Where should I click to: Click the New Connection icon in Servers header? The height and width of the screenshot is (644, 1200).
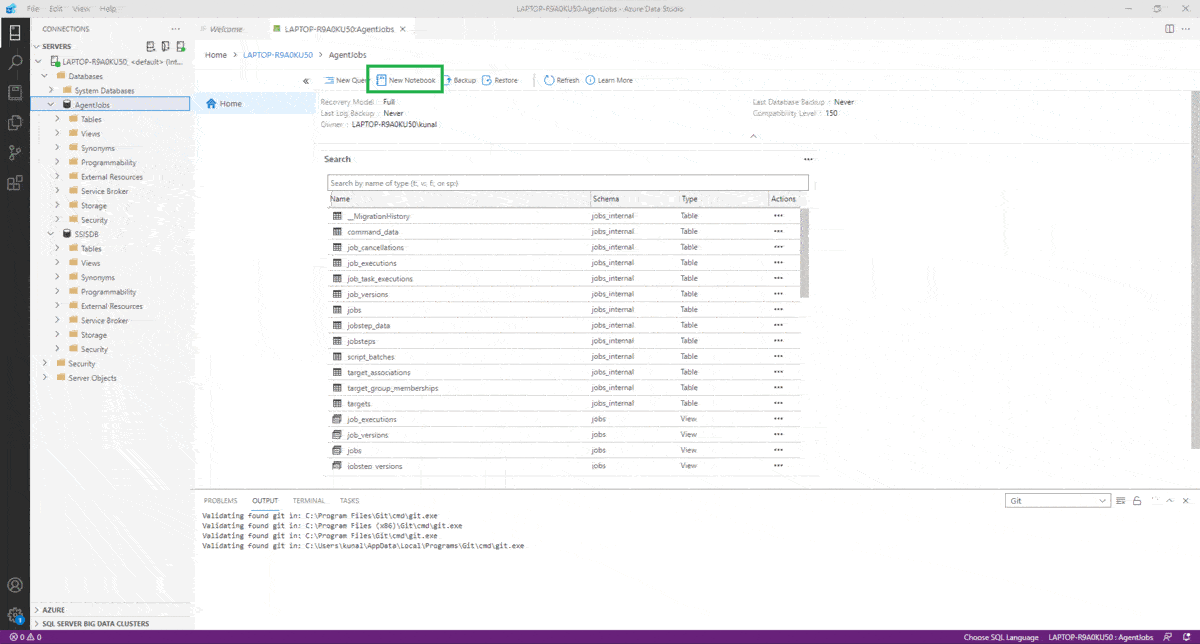[x=149, y=46]
